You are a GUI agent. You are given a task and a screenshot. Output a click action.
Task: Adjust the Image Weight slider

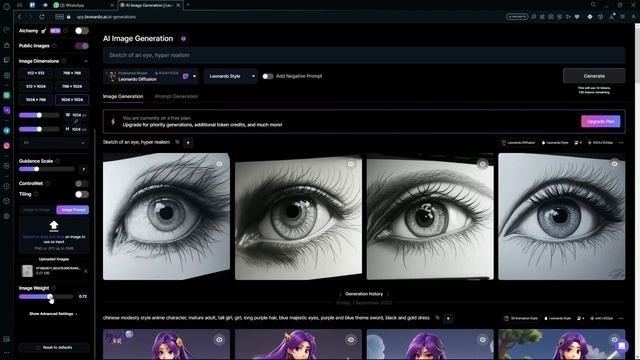(x=46, y=297)
